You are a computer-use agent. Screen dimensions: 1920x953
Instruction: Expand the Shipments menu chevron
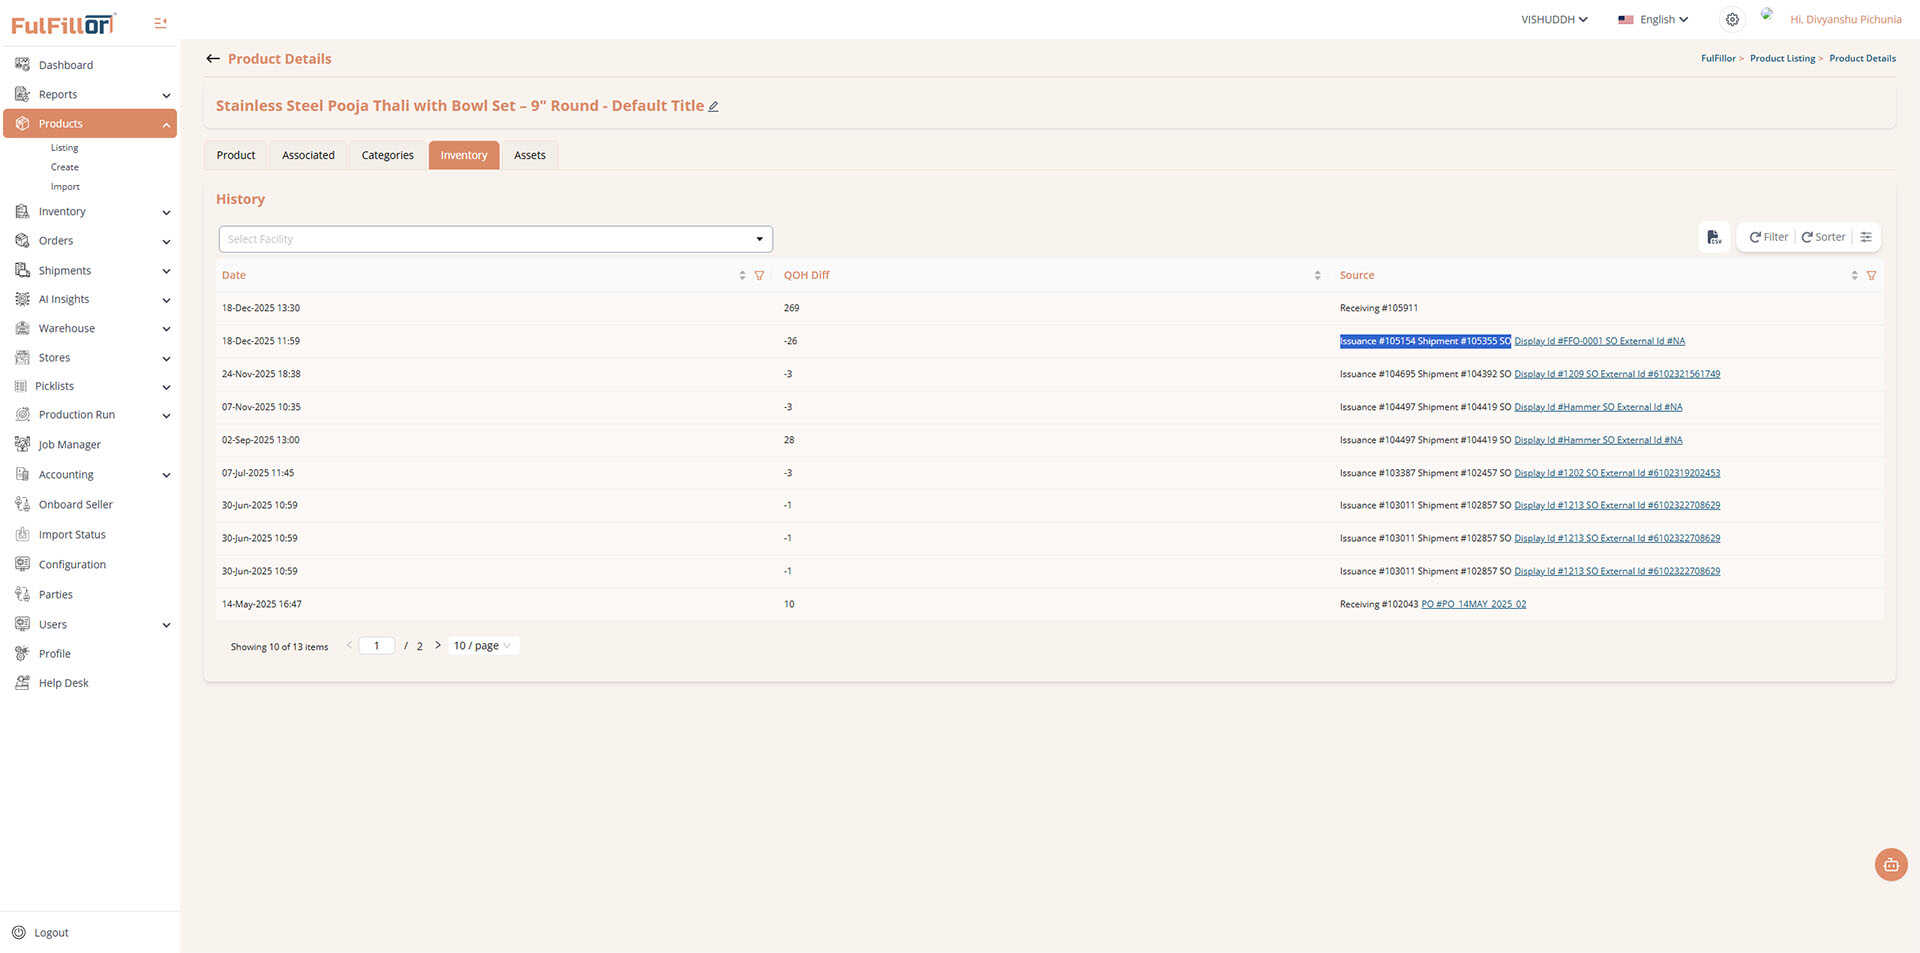tap(166, 271)
